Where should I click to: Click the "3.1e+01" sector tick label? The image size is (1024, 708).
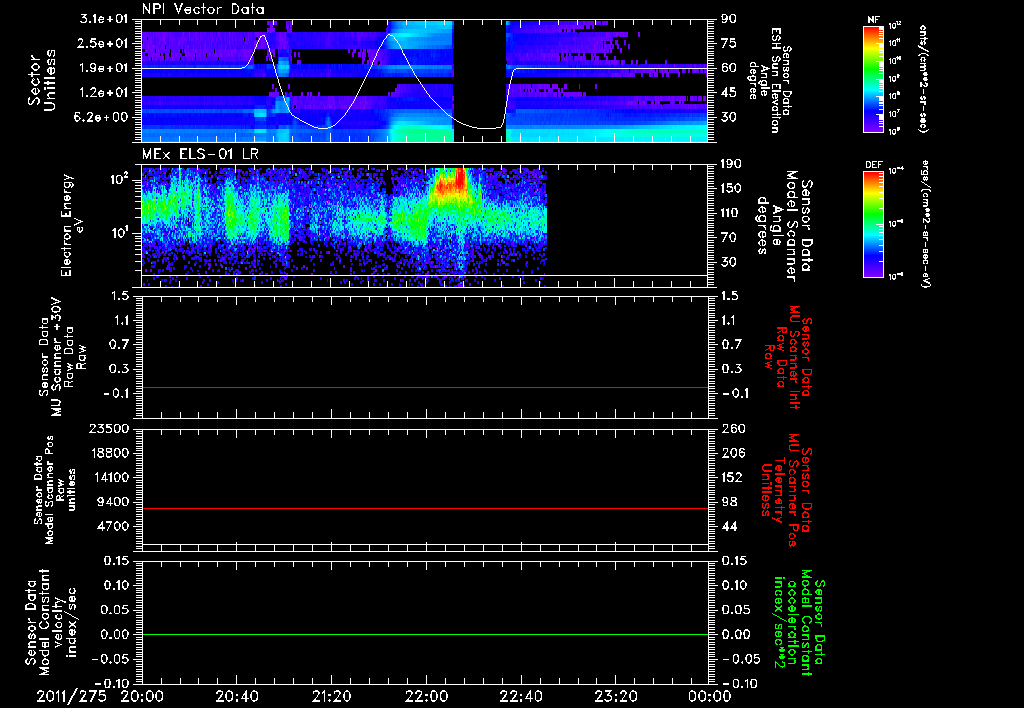104,19
